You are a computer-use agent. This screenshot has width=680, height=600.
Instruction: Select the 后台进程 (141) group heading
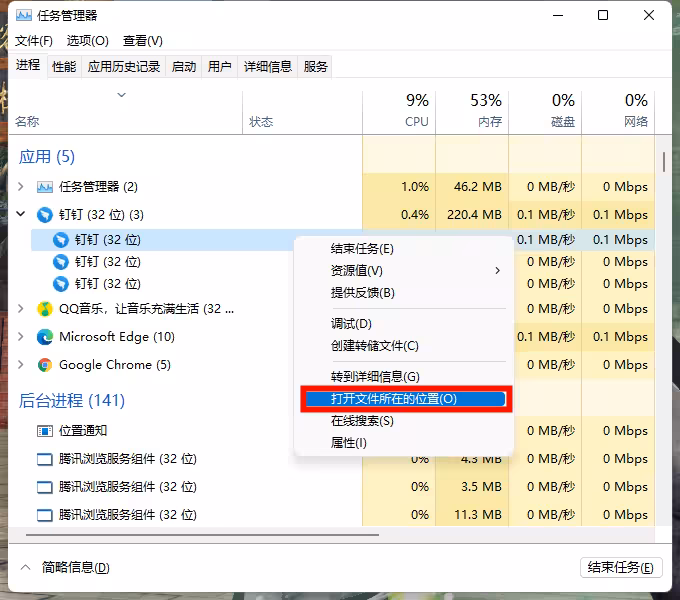(72, 401)
